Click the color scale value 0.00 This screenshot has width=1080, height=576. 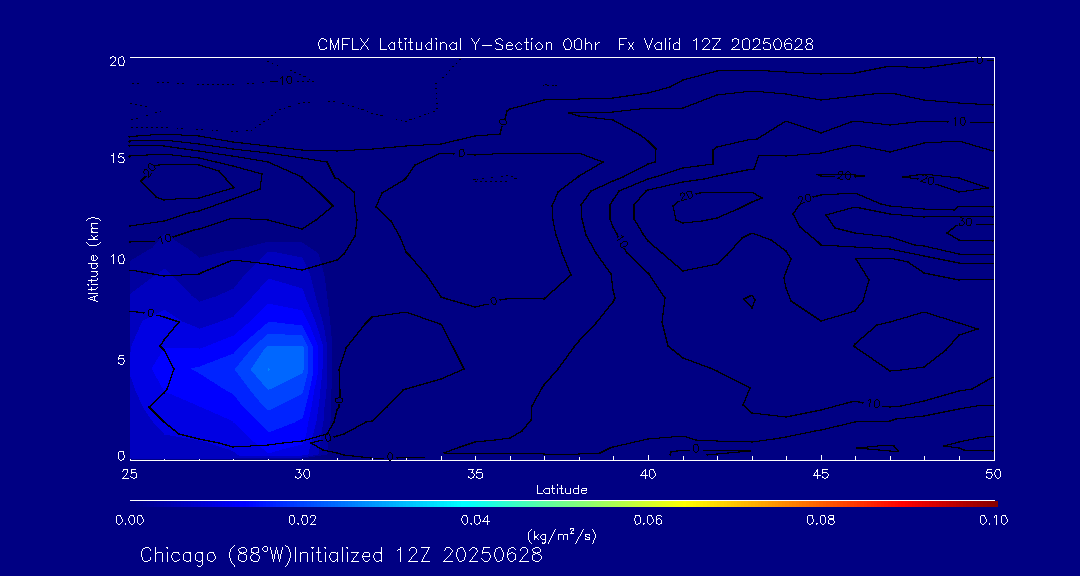click(x=129, y=520)
